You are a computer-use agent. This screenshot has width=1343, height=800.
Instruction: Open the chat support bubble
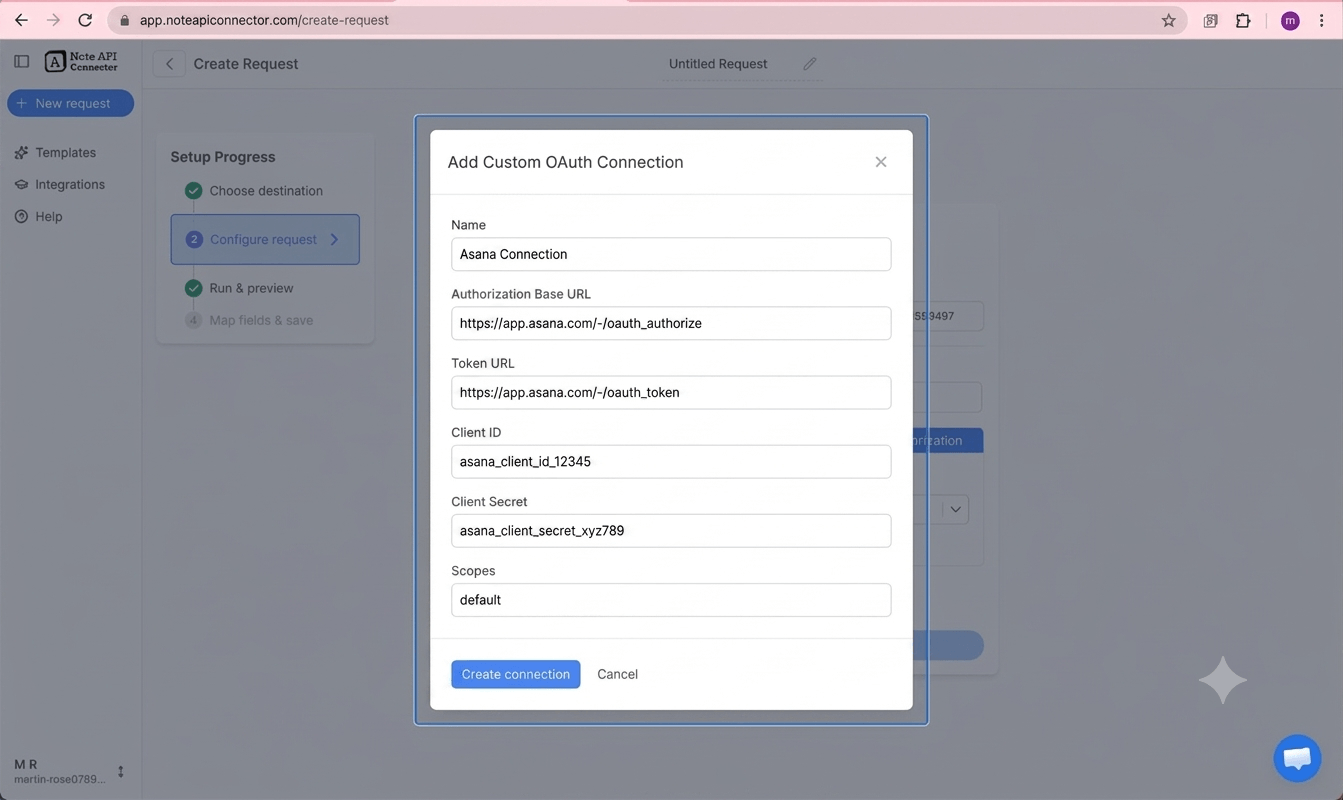tap(1297, 758)
